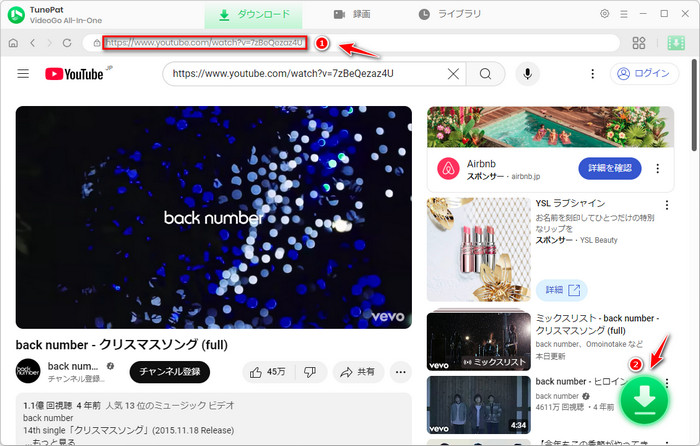Click the YouTube logo

coord(75,74)
